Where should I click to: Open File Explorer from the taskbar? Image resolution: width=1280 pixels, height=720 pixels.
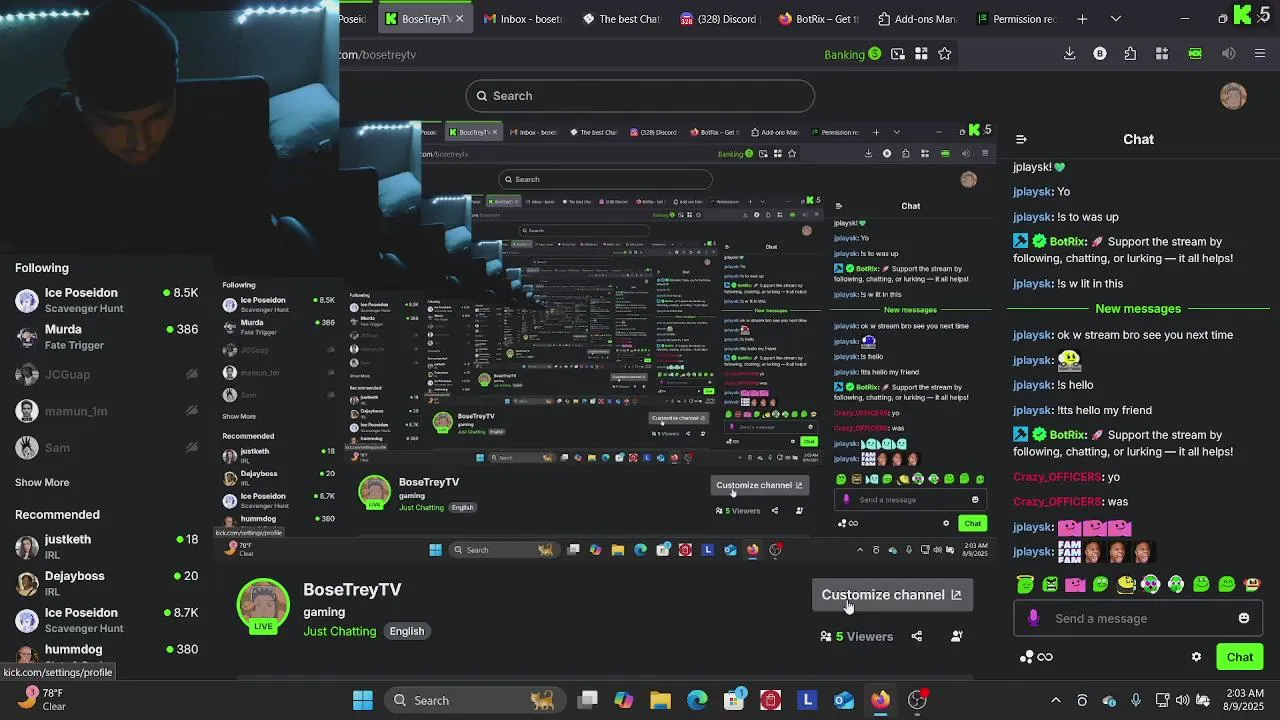click(660, 700)
